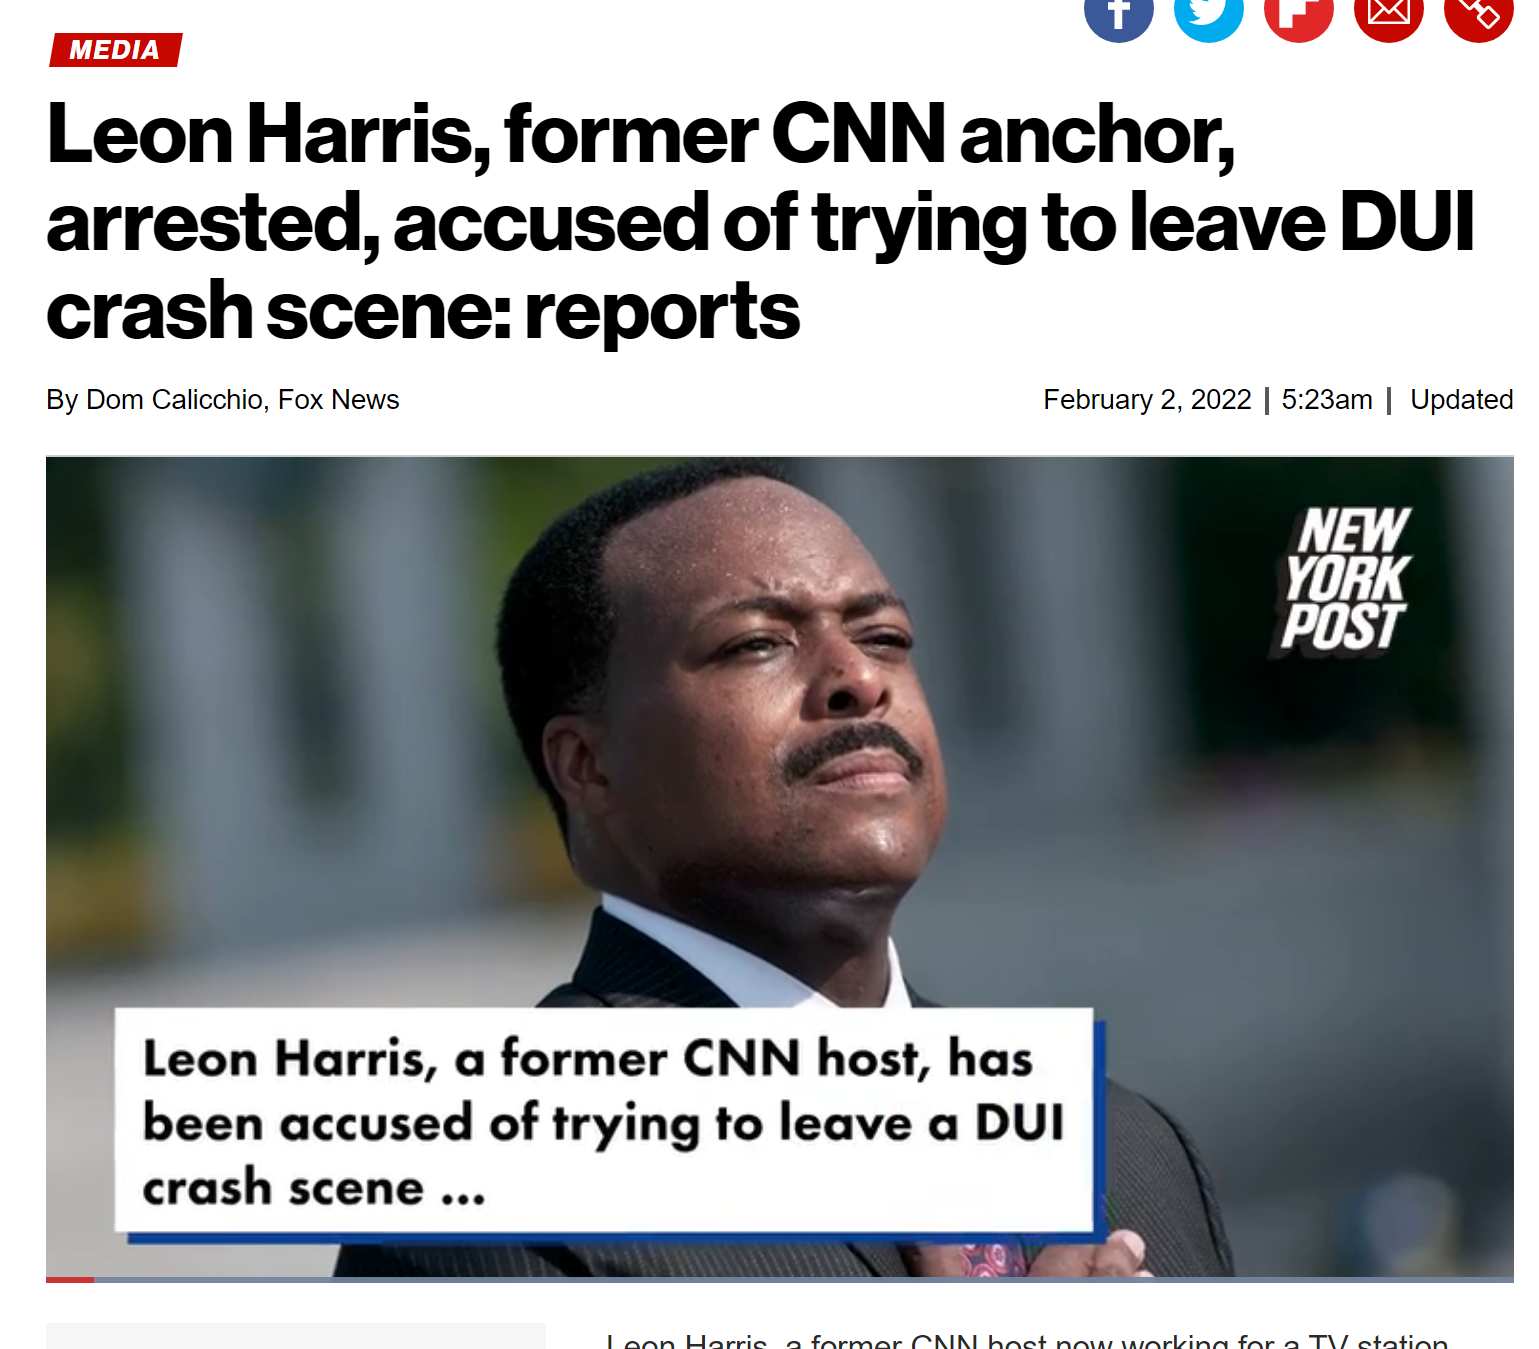
Task: Click the New York Post video watermark
Action: pyautogui.click(x=1345, y=579)
